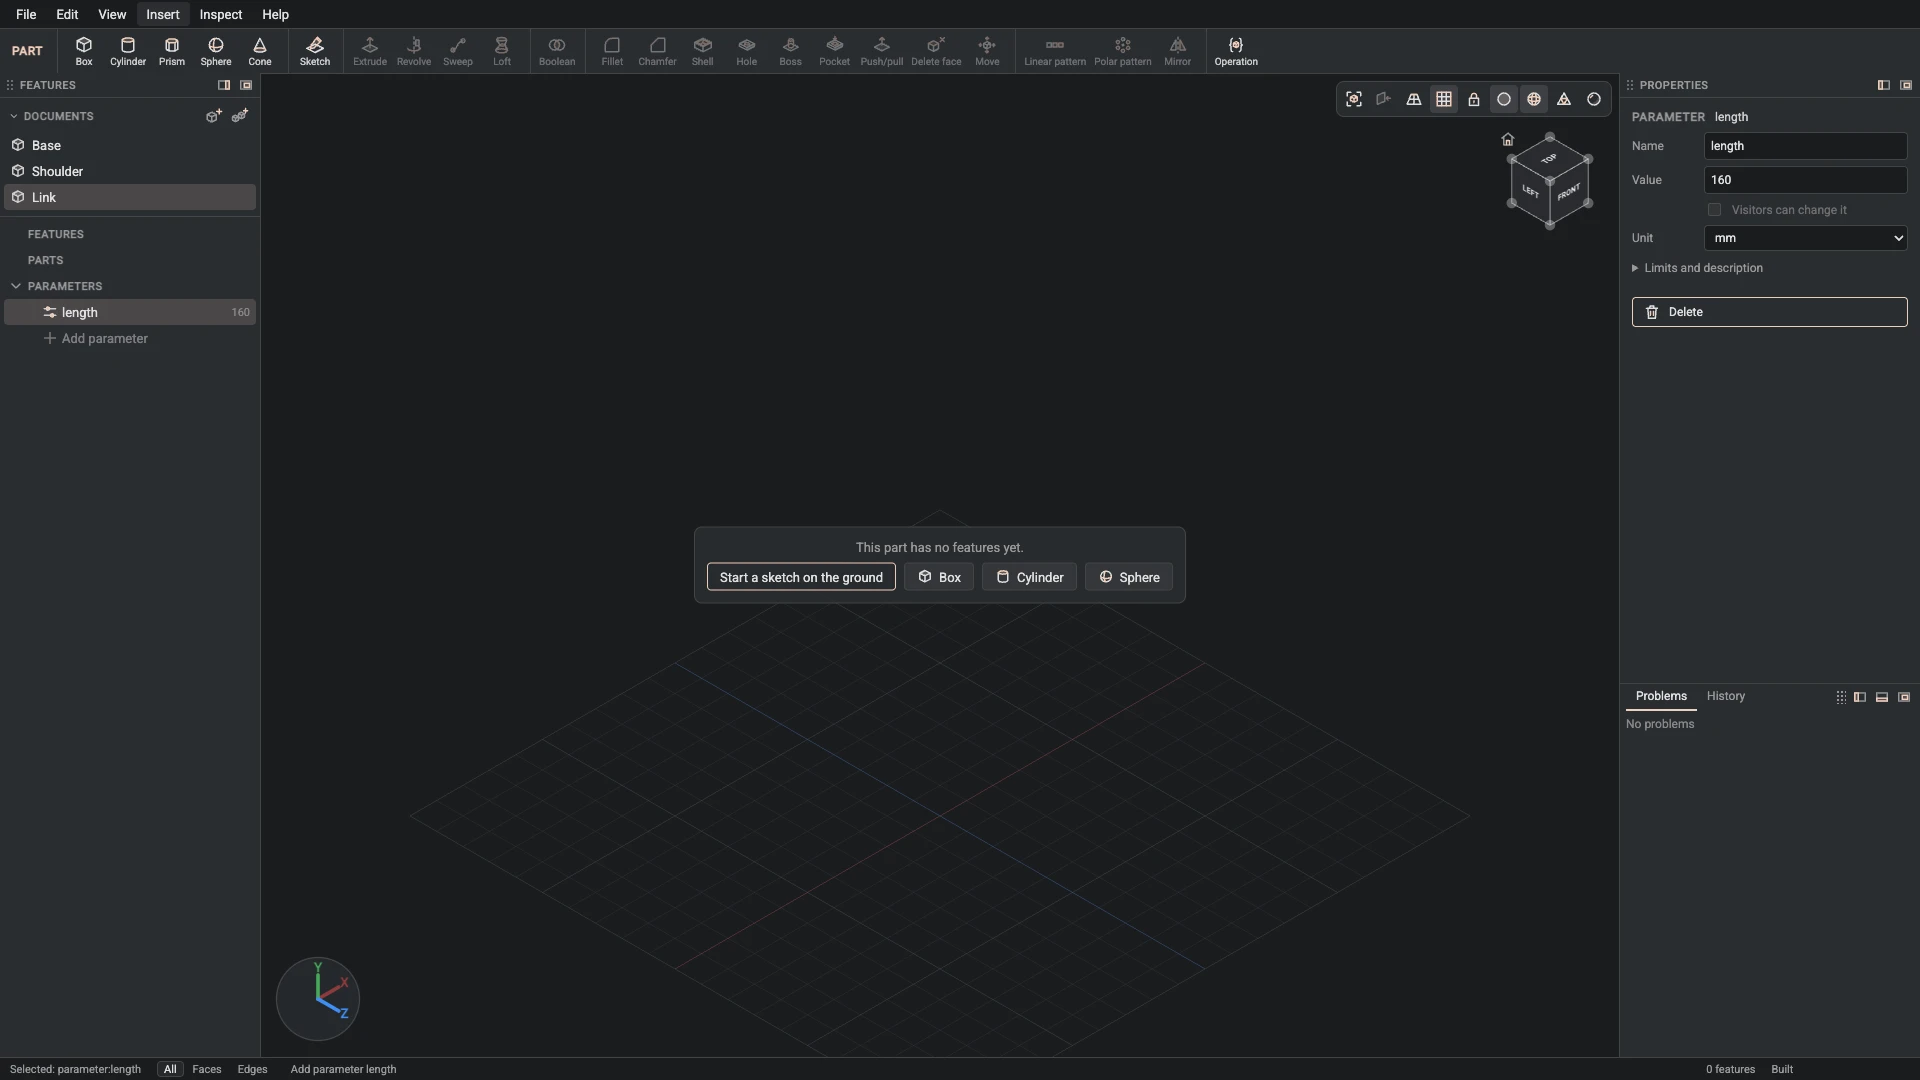
Task: Pick the Sphere tool in the toolbar
Action: [216, 51]
